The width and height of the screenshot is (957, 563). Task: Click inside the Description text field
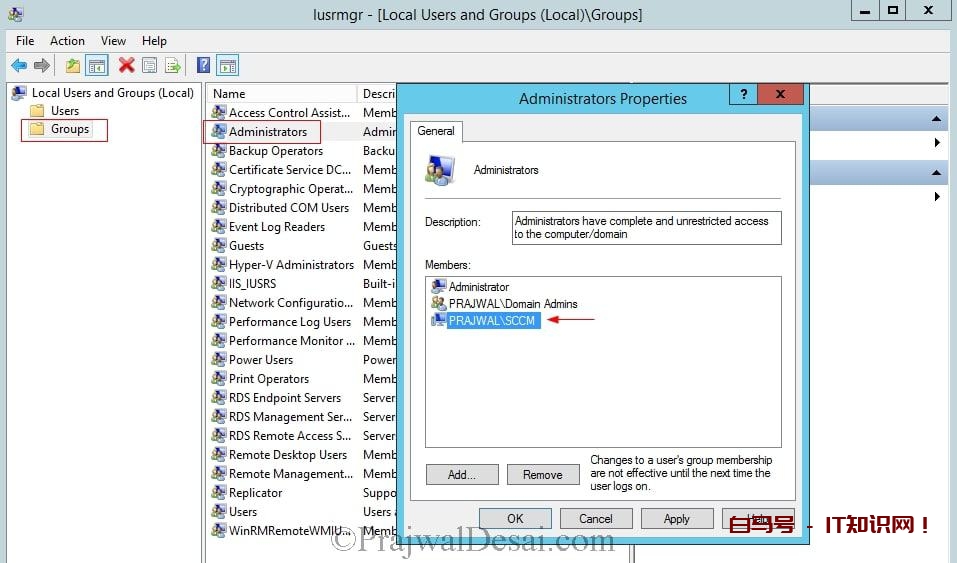coord(646,227)
